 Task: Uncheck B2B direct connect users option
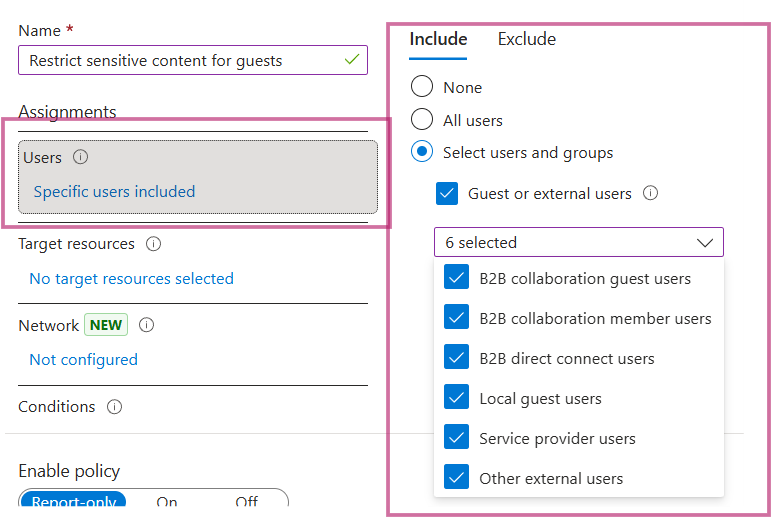click(x=456, y=358)
